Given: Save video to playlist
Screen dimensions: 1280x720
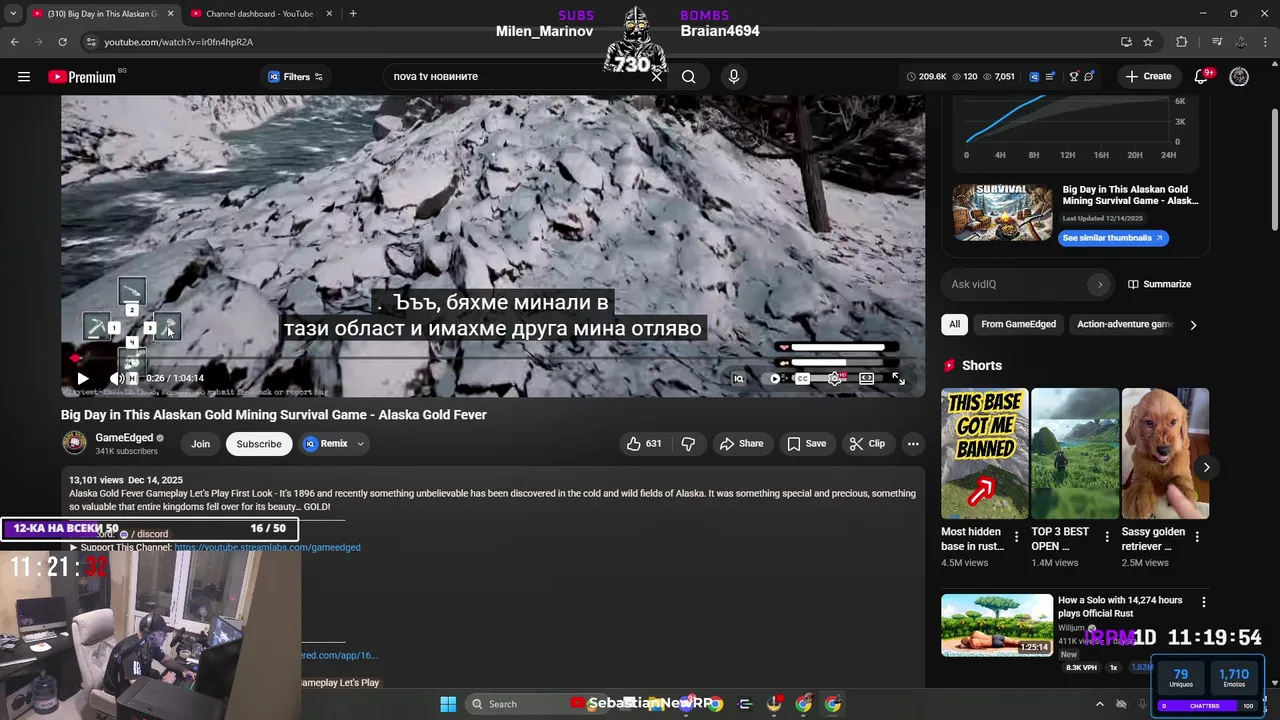Looking at the screenshot, I should tap(806, 444).
